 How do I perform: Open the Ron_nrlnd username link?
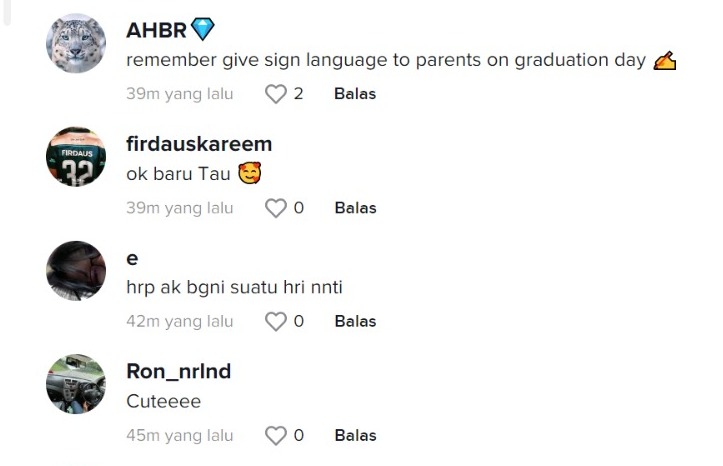(178, 371)
